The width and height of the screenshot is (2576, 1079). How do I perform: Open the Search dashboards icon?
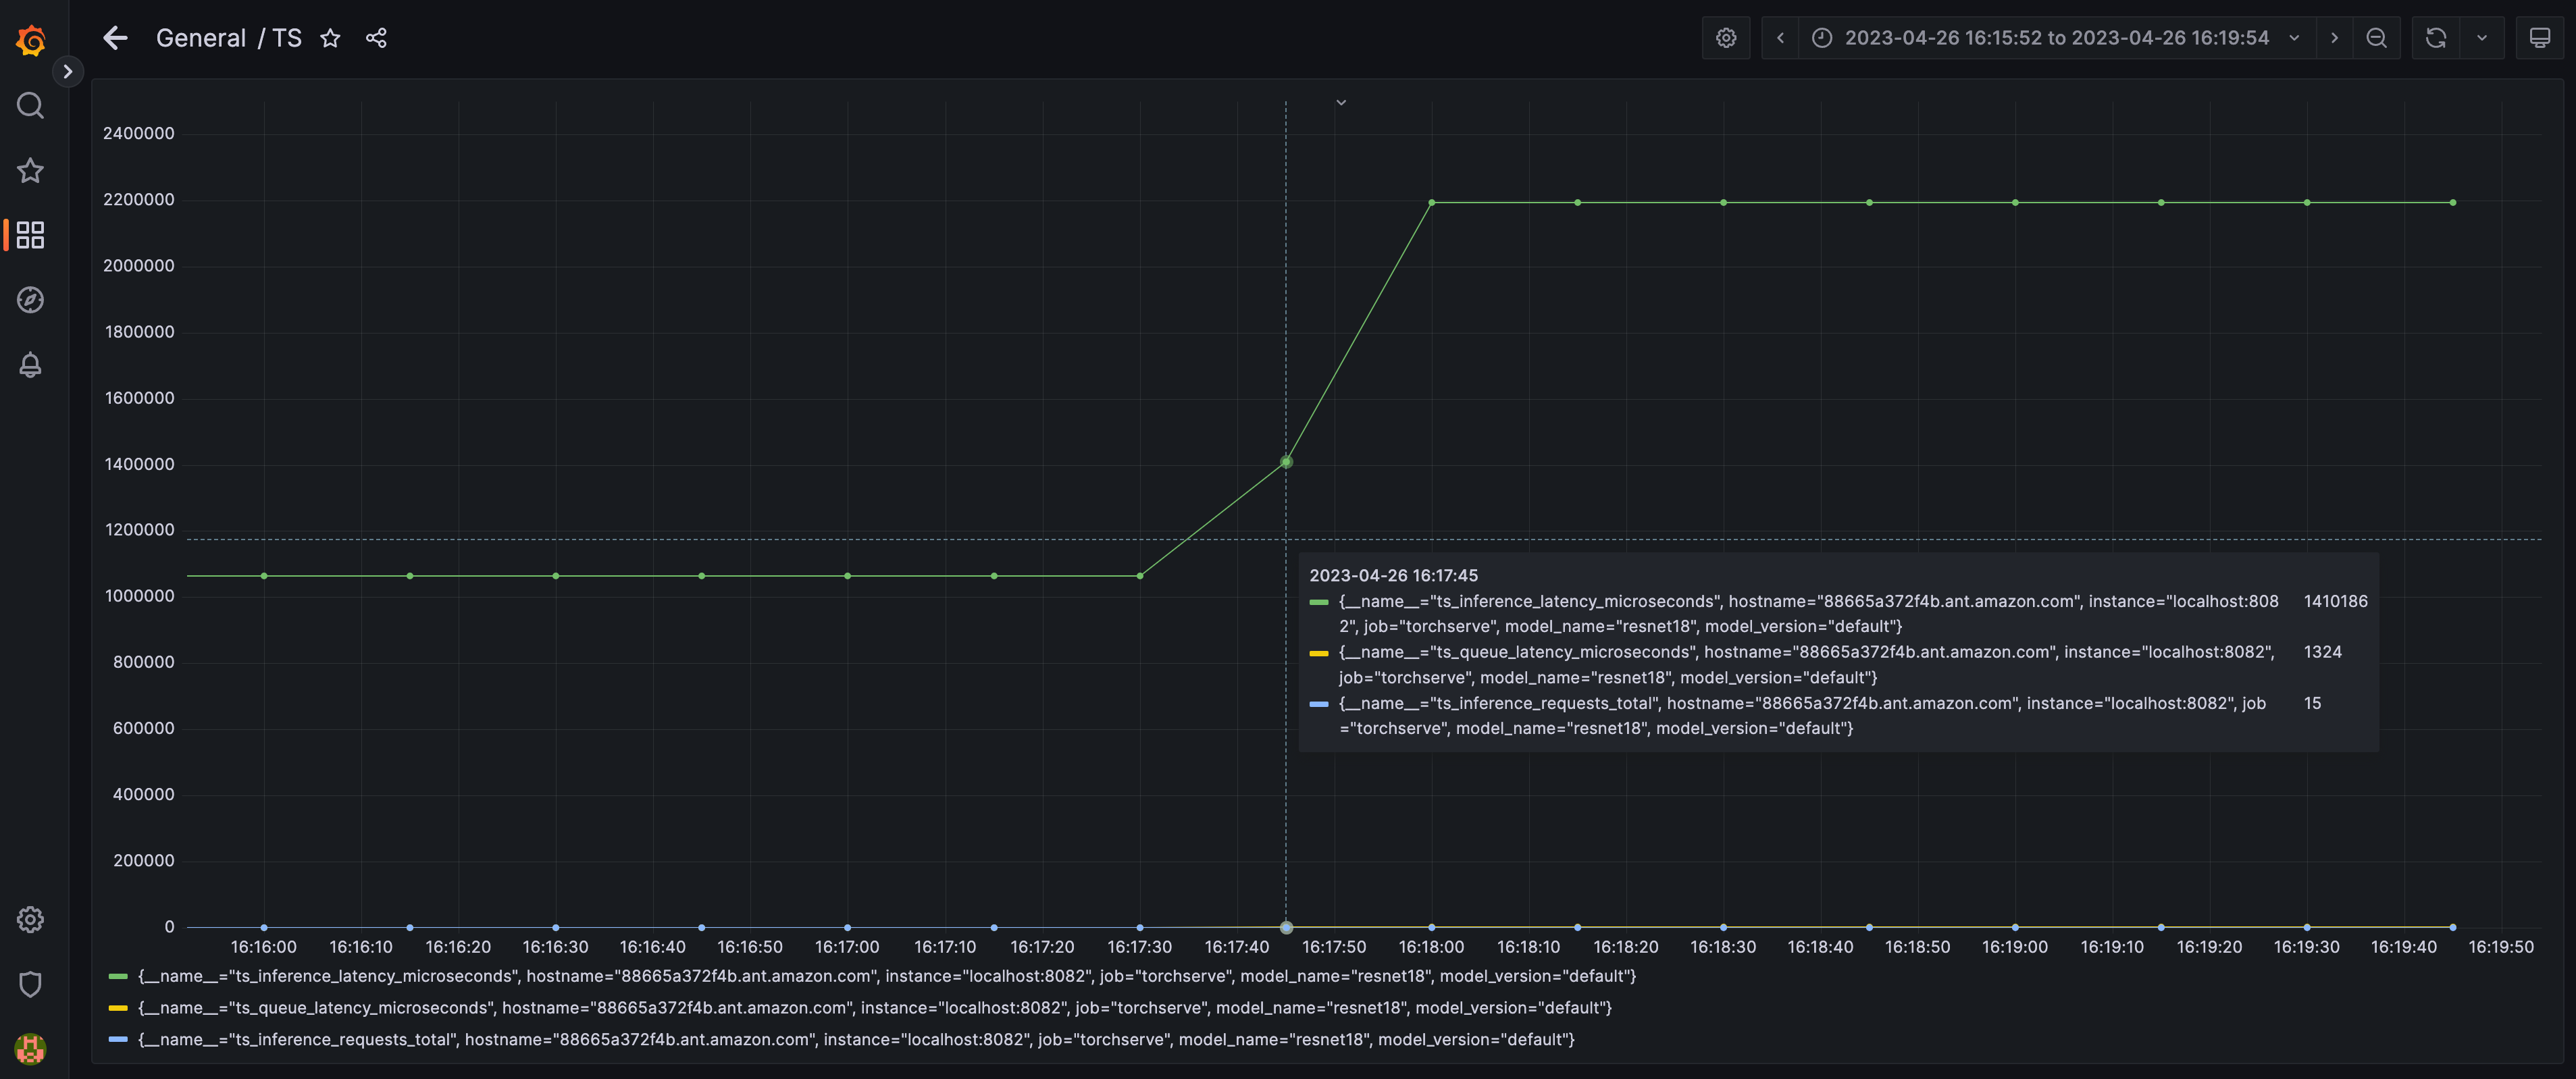coord(31,105)
